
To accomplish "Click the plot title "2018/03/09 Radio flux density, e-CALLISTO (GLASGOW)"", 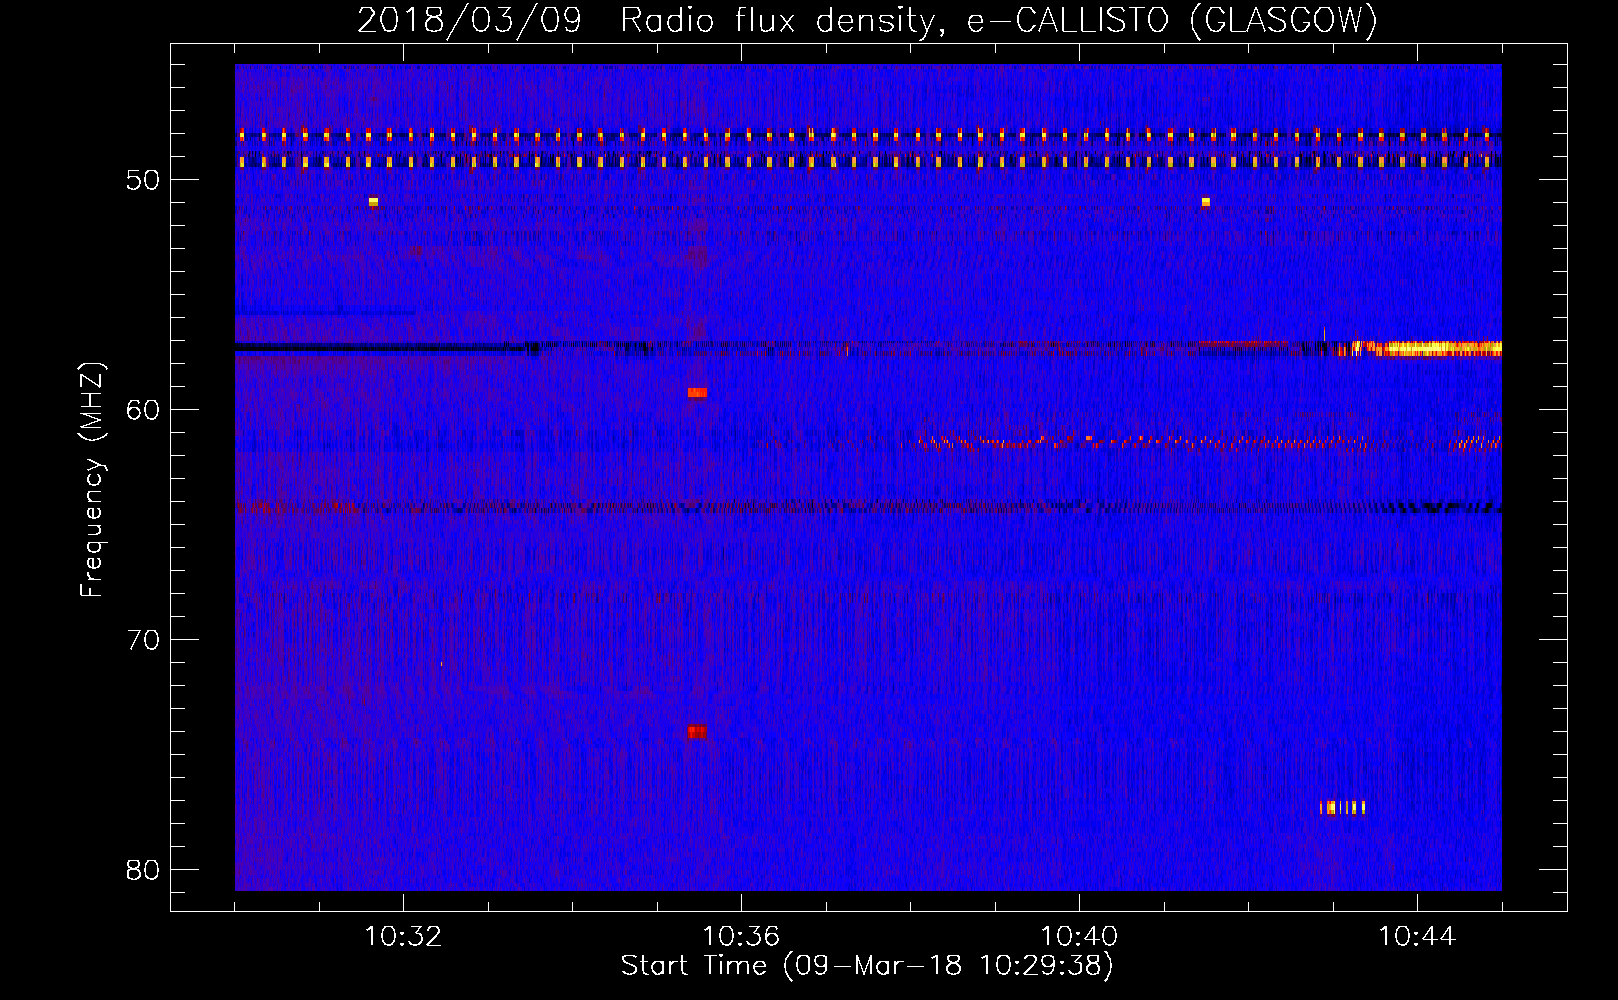I will click(867, 20).
